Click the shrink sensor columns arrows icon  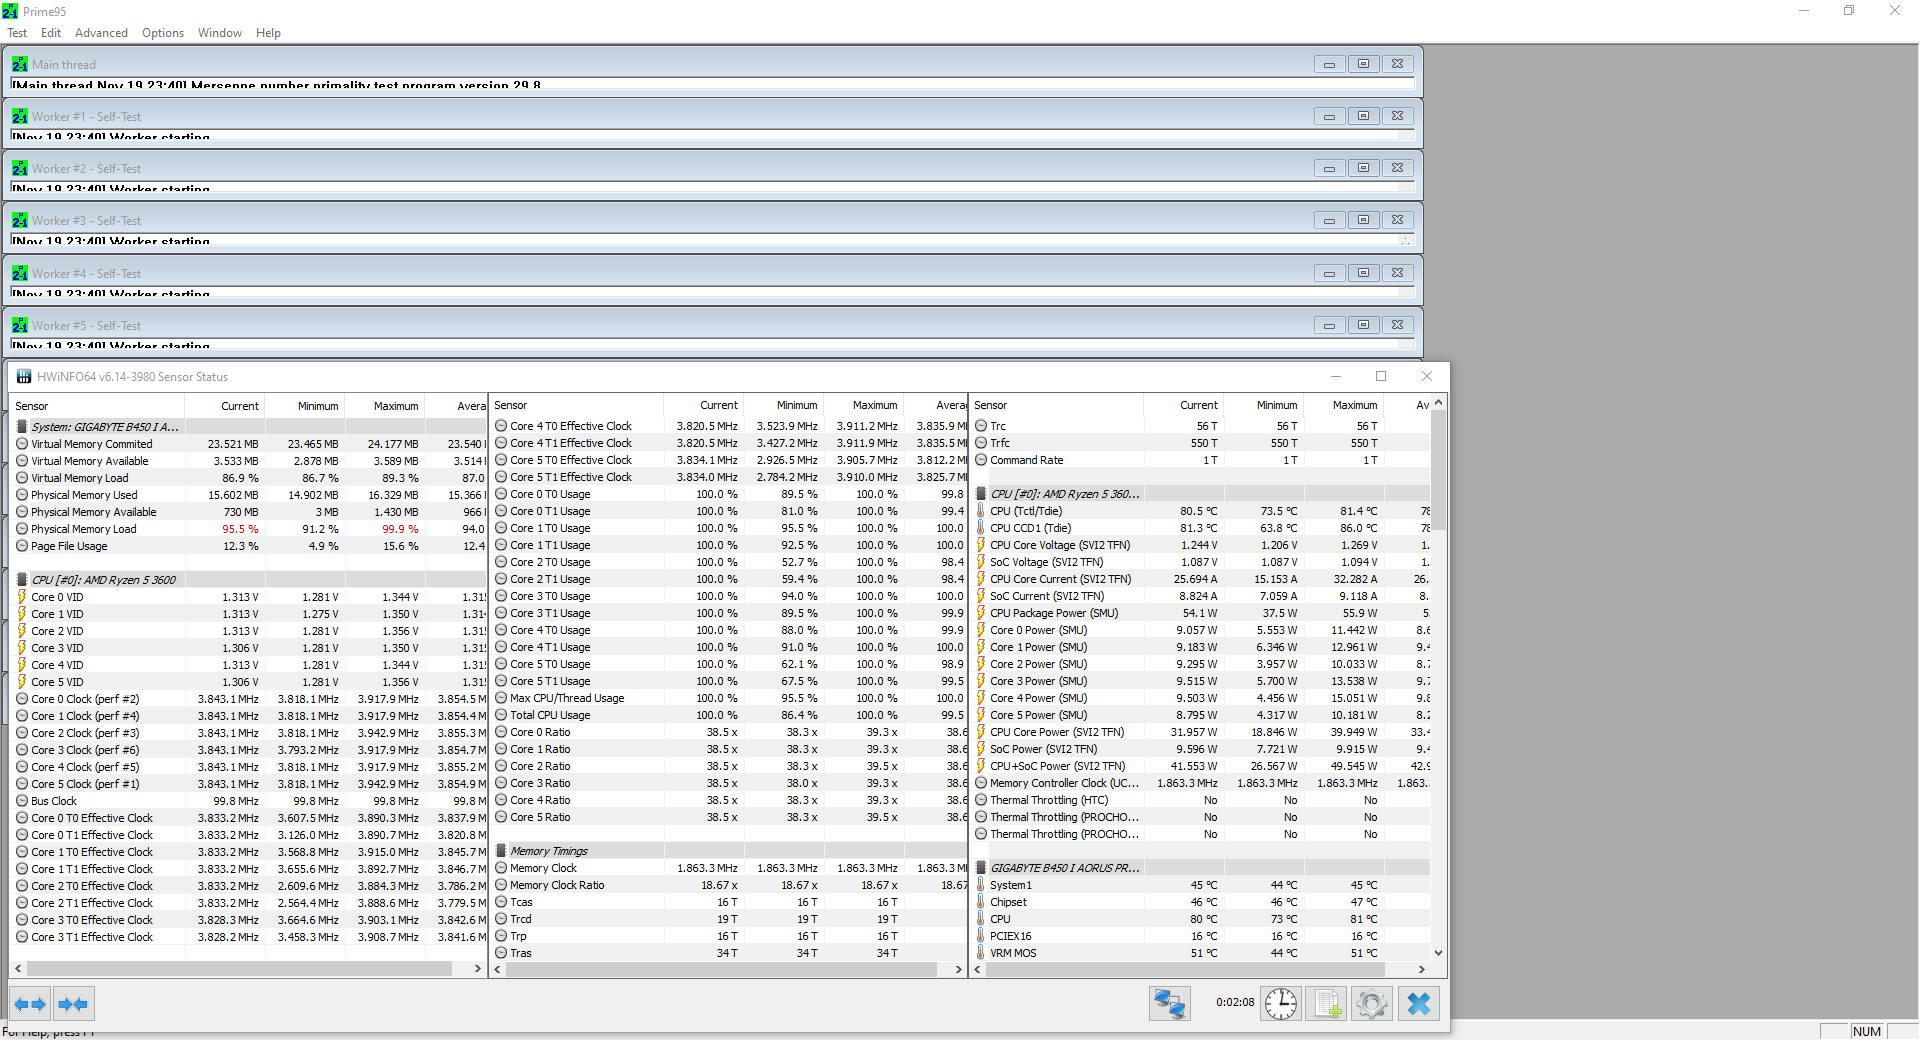pos(73,1004)
